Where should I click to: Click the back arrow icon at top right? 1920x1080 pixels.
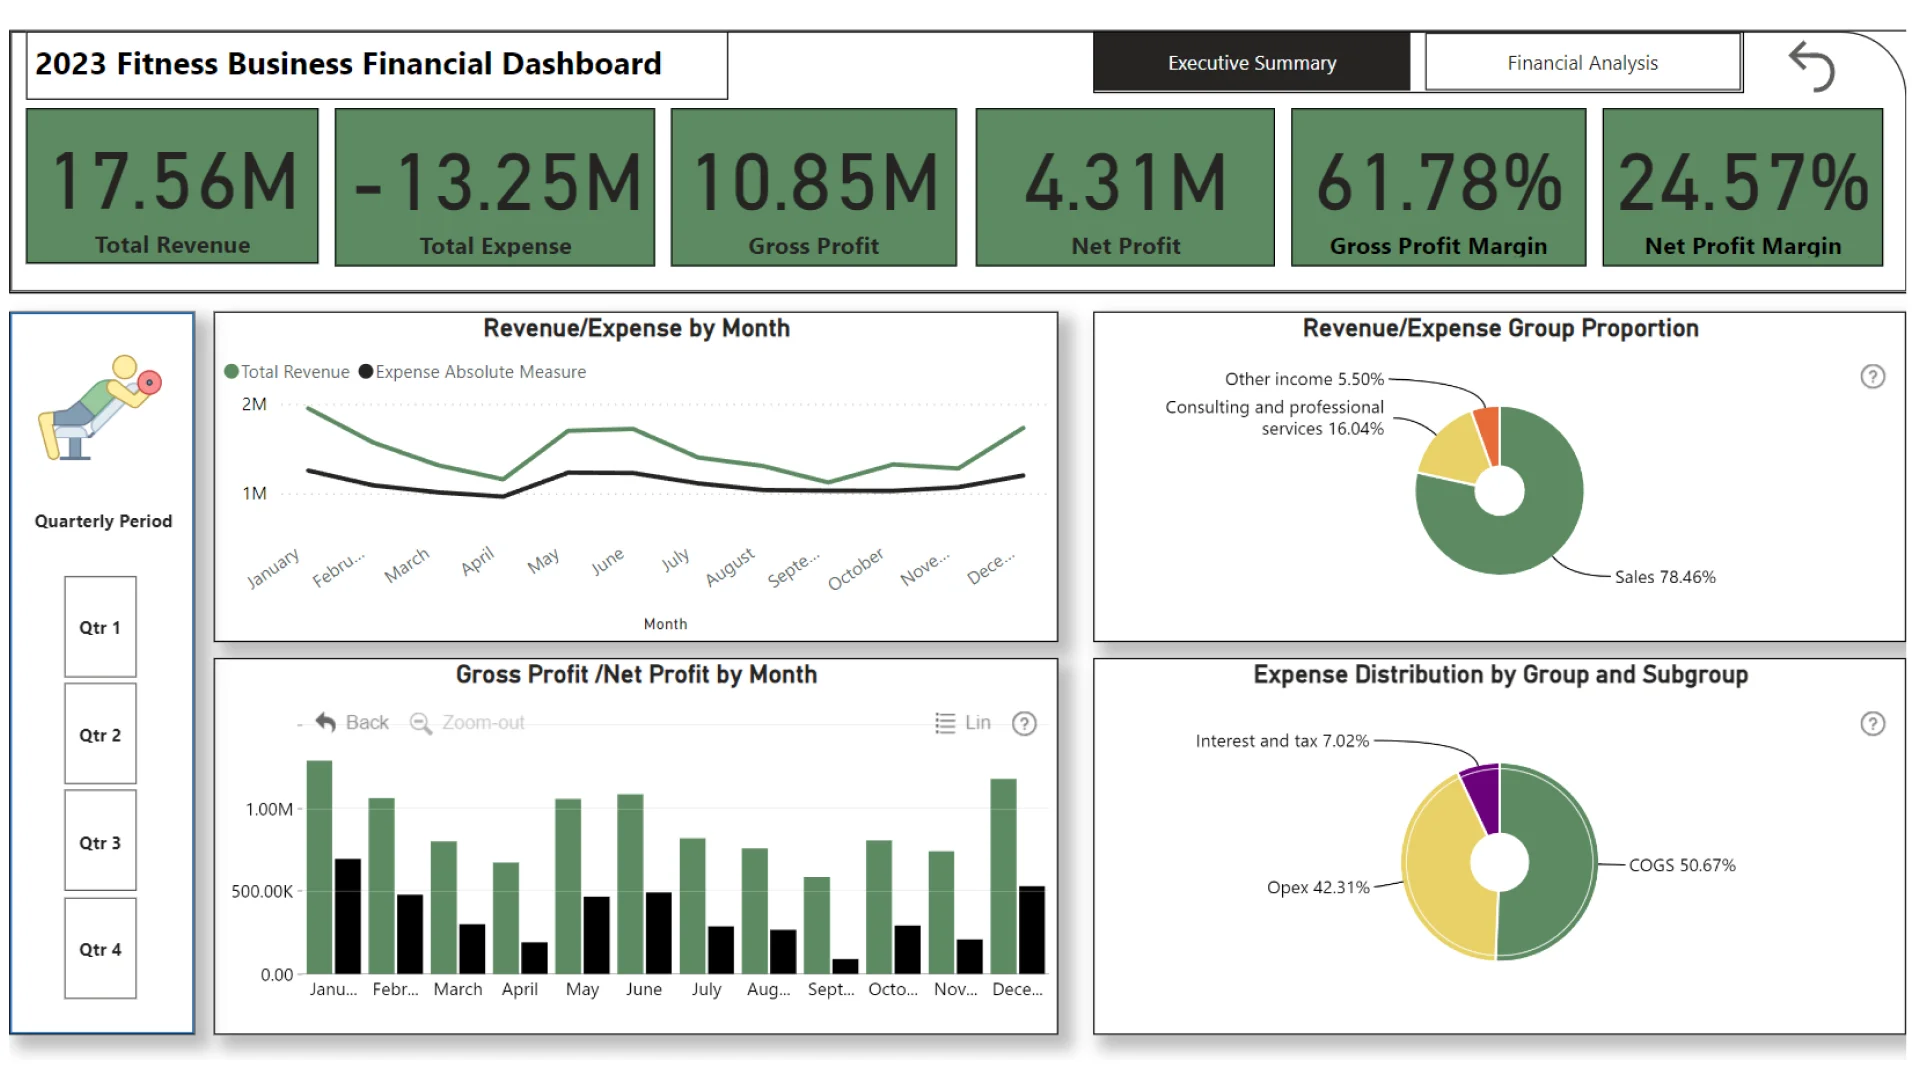pyautogui.click(x=1811, y=66)
